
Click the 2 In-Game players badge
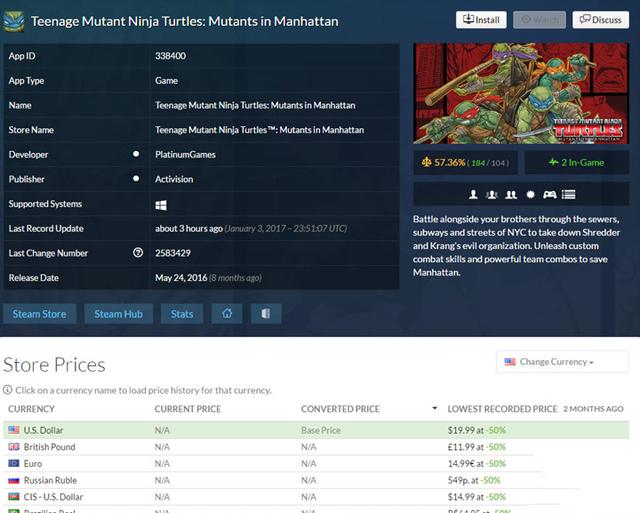(x=576, y=162)
